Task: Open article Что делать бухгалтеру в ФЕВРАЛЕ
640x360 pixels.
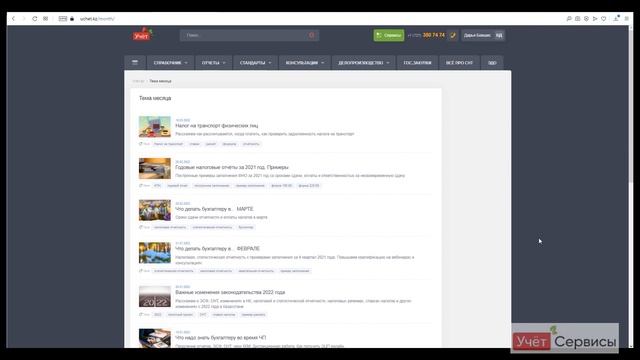Action: [x=217, y=249]
